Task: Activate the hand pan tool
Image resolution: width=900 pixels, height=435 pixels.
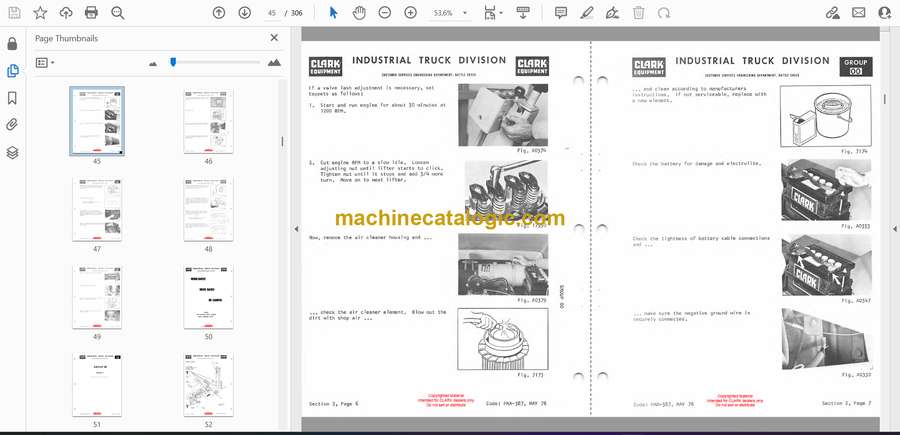Action: pos(359,13)
